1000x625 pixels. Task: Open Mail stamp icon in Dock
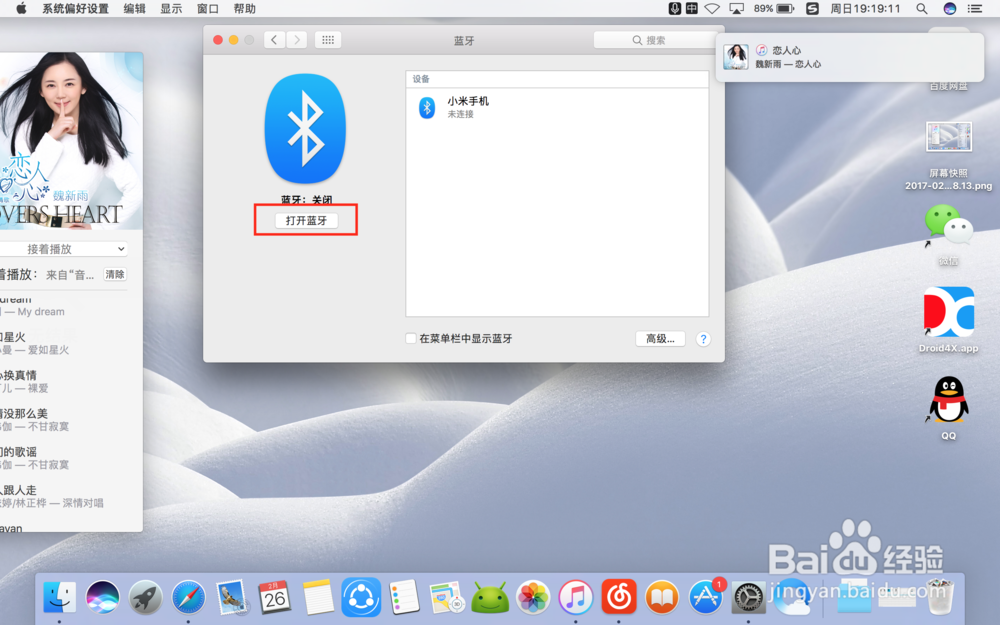pyautogui.click(x=232, y=598)
